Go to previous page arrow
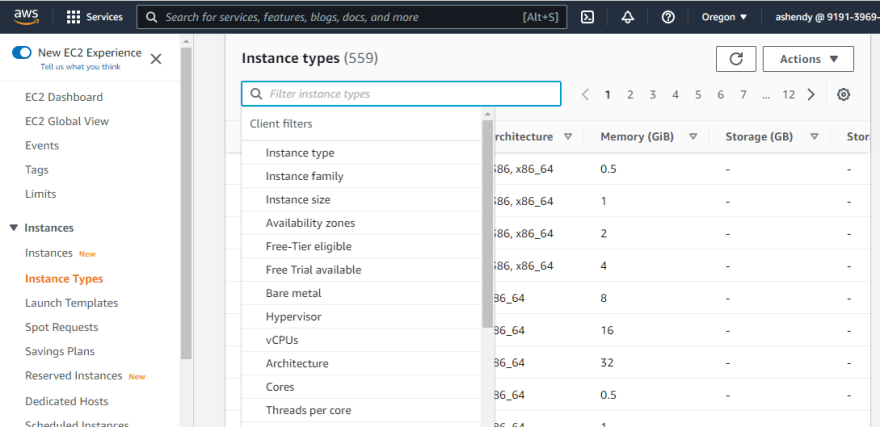 [x=585, y=94]
